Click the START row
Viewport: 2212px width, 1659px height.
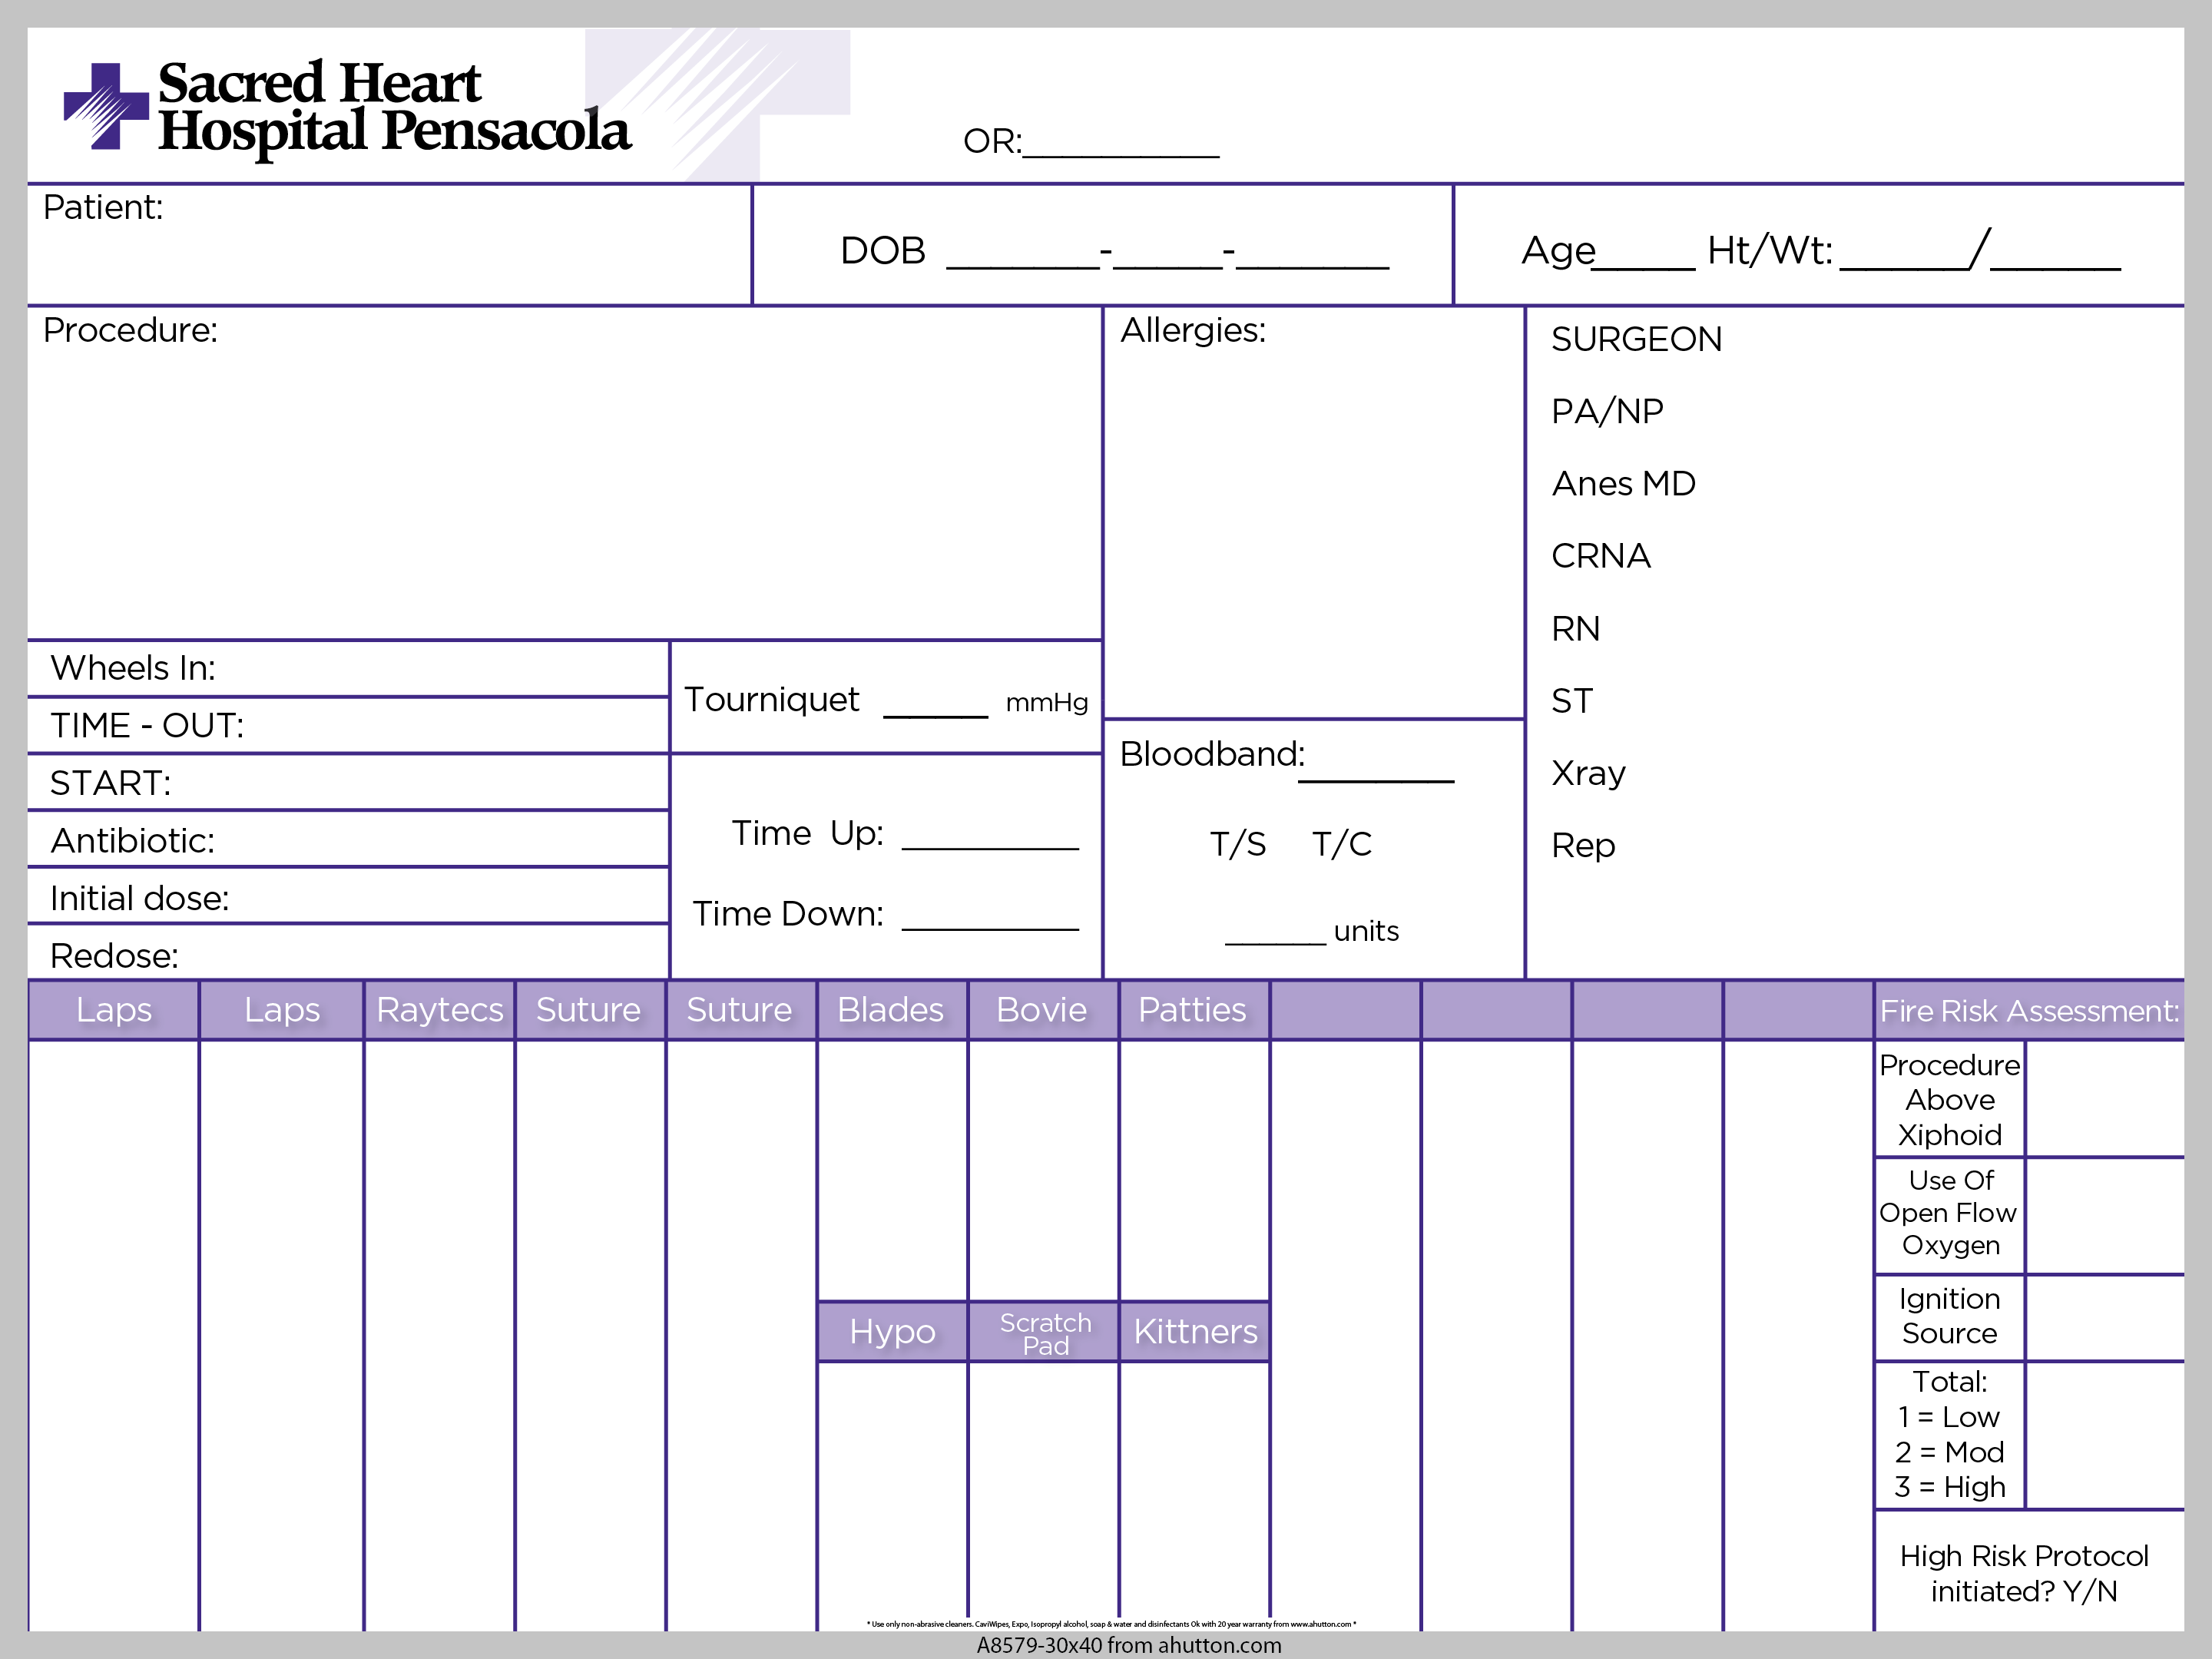[x=348, y=783]
